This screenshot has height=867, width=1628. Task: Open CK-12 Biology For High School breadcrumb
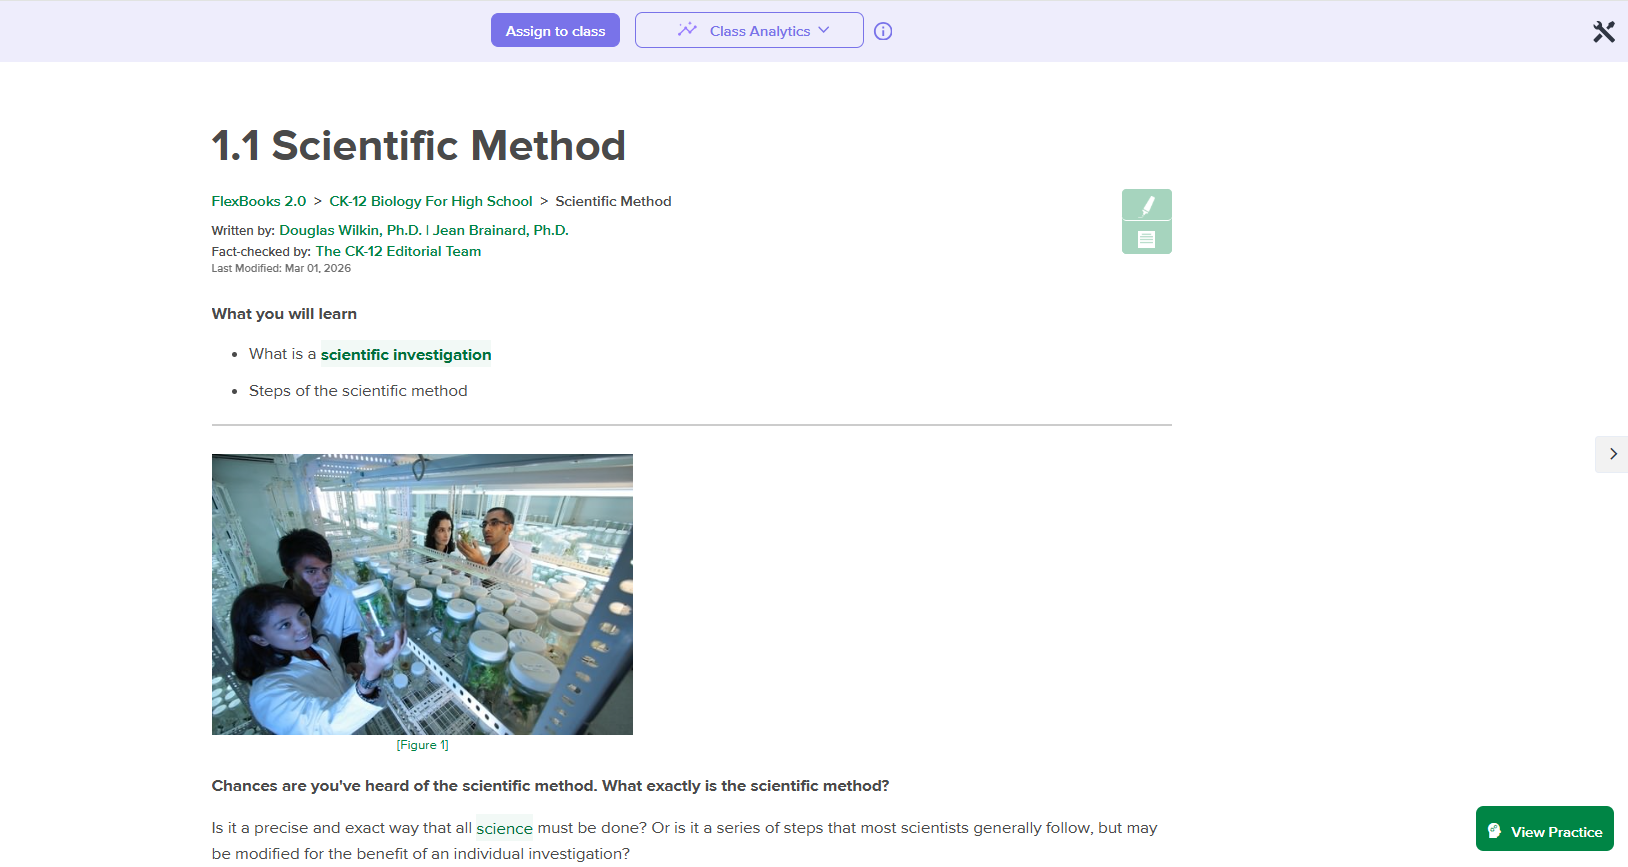tap(431, 201)
